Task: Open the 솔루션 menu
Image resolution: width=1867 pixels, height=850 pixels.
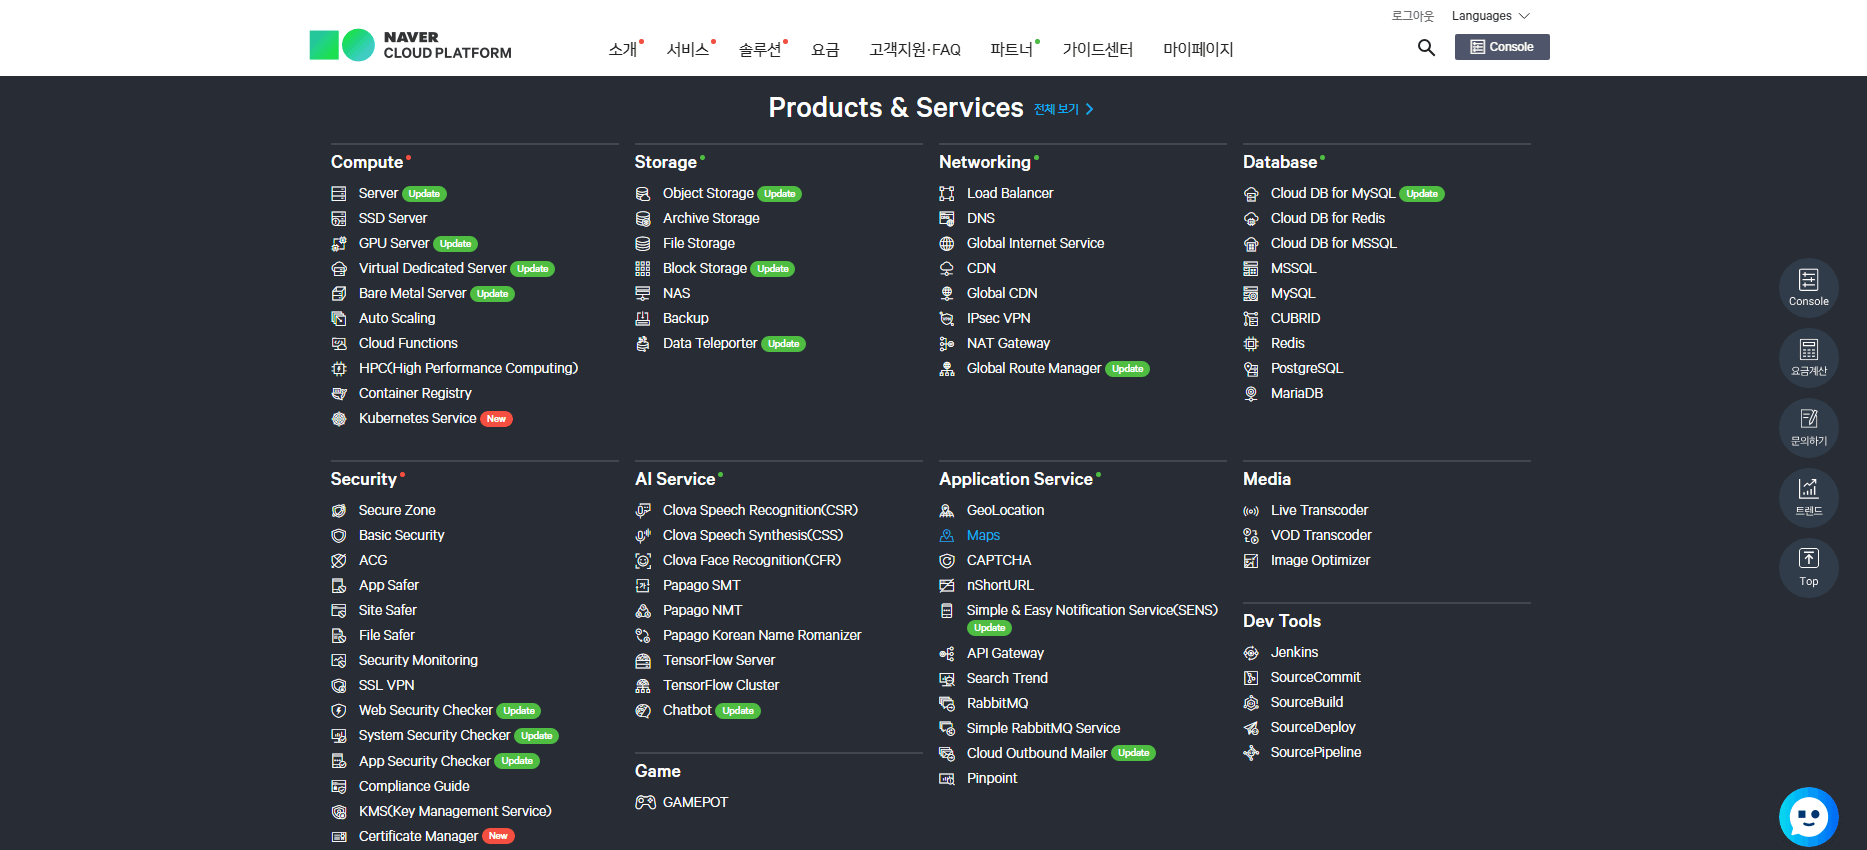Action: coord(762,49)
